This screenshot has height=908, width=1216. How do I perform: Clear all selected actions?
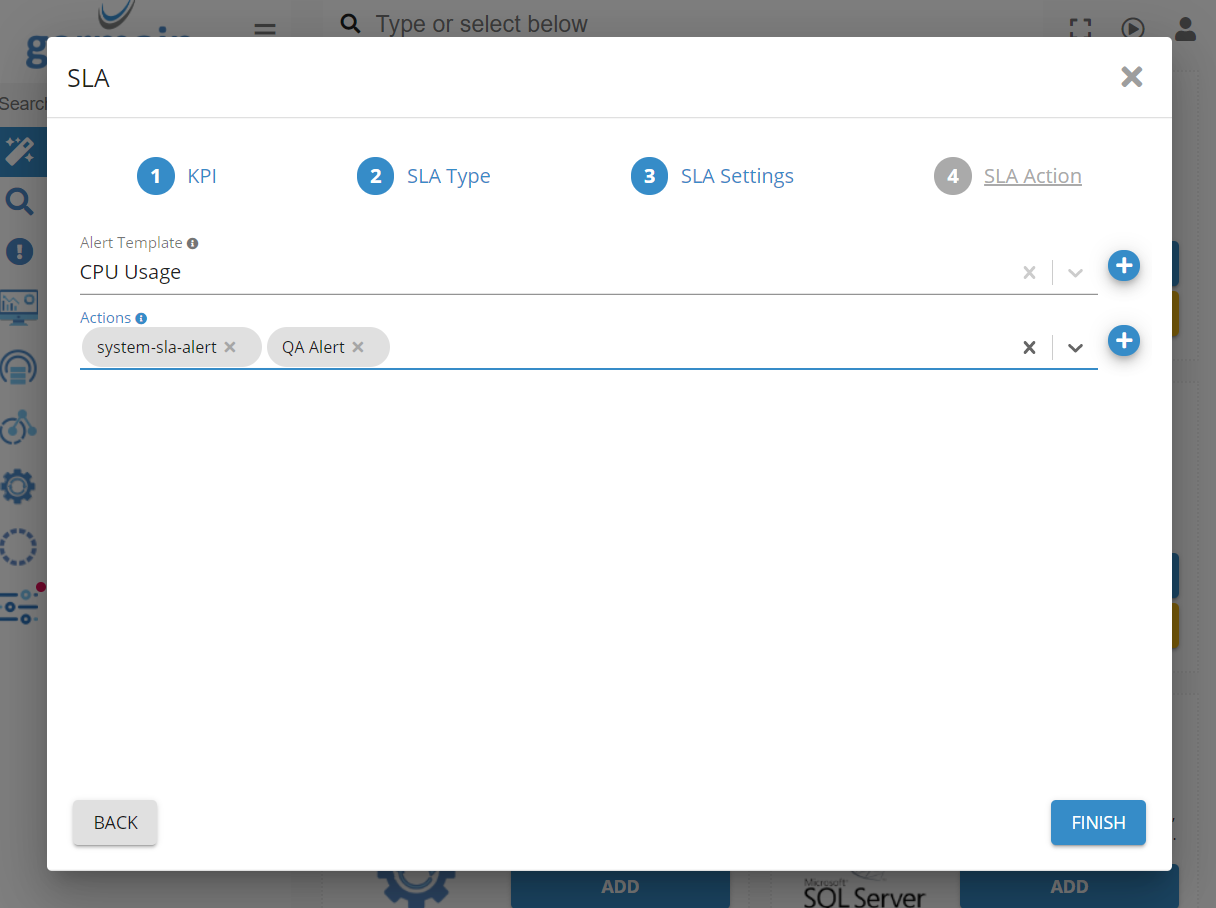1029,347
